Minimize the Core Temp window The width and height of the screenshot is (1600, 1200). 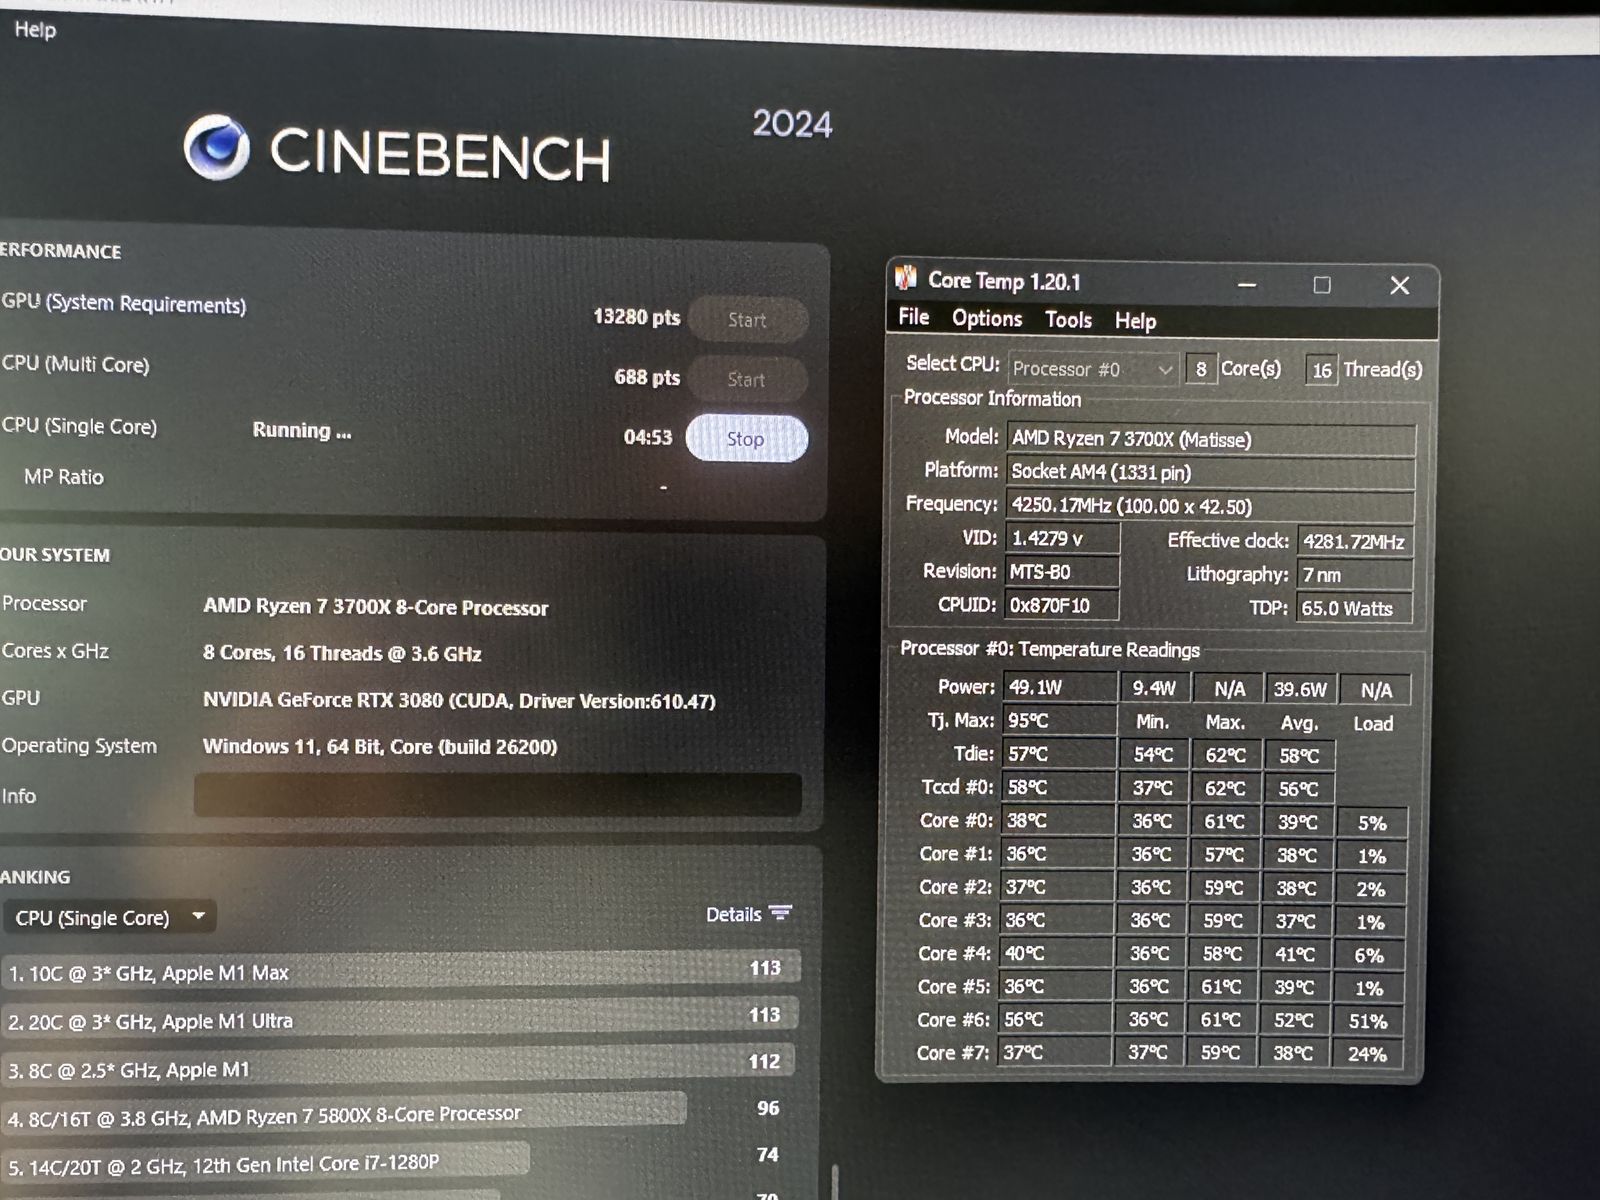pos(1247,285)
